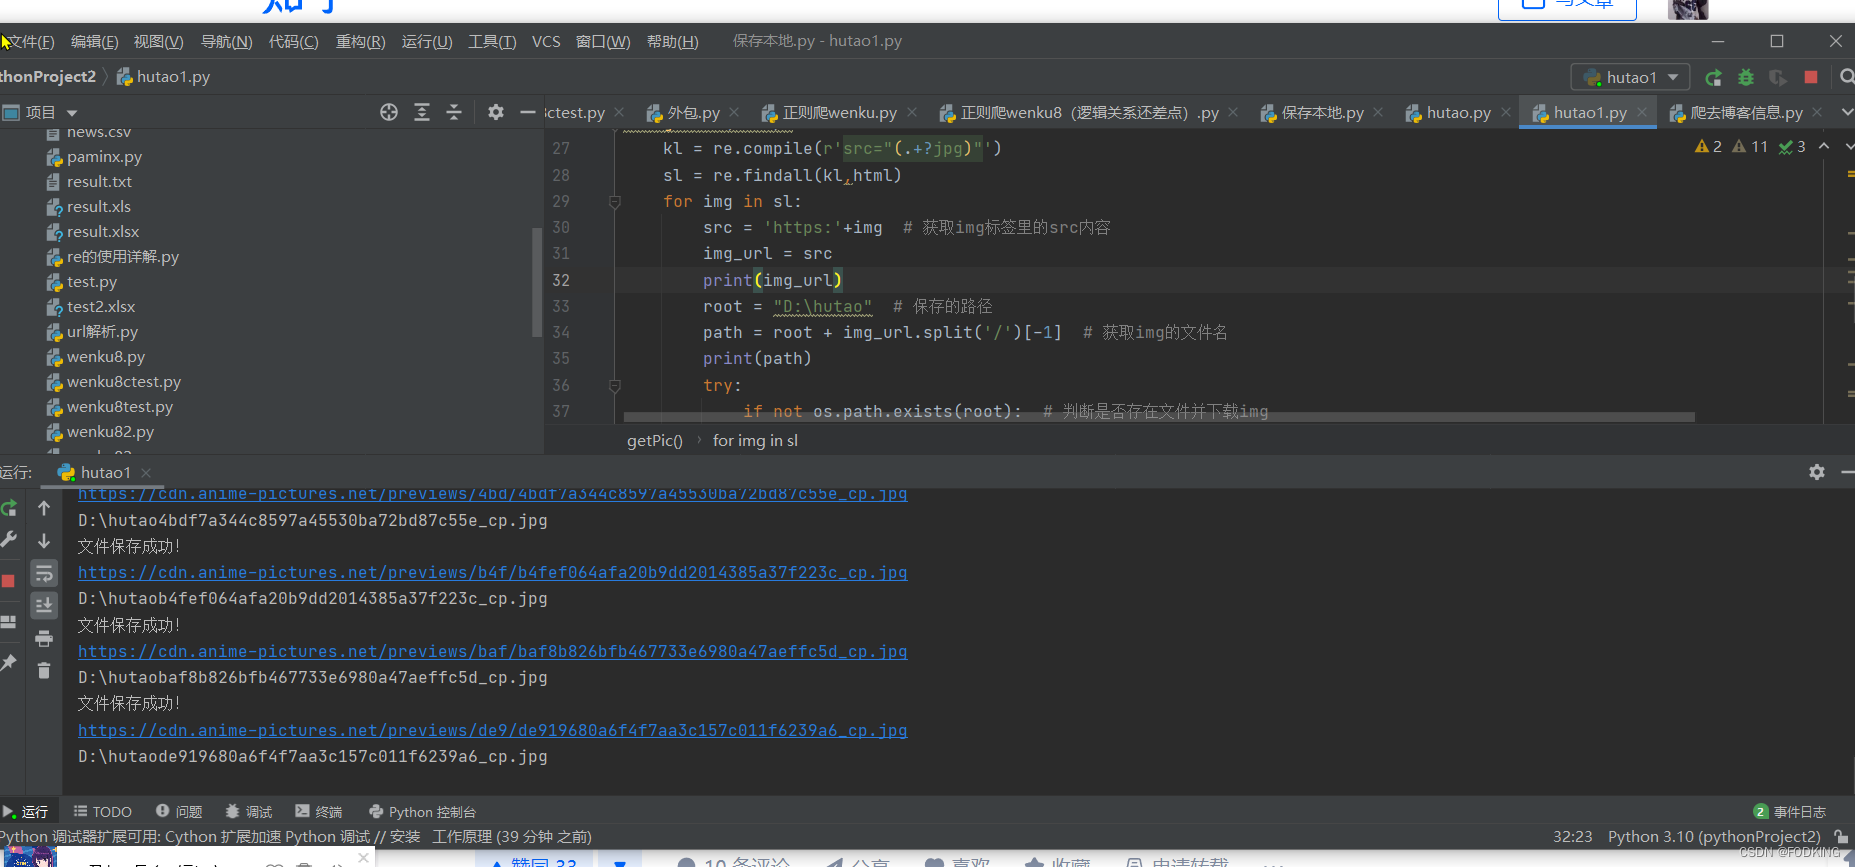Open the 文件(F) menu

30,41
